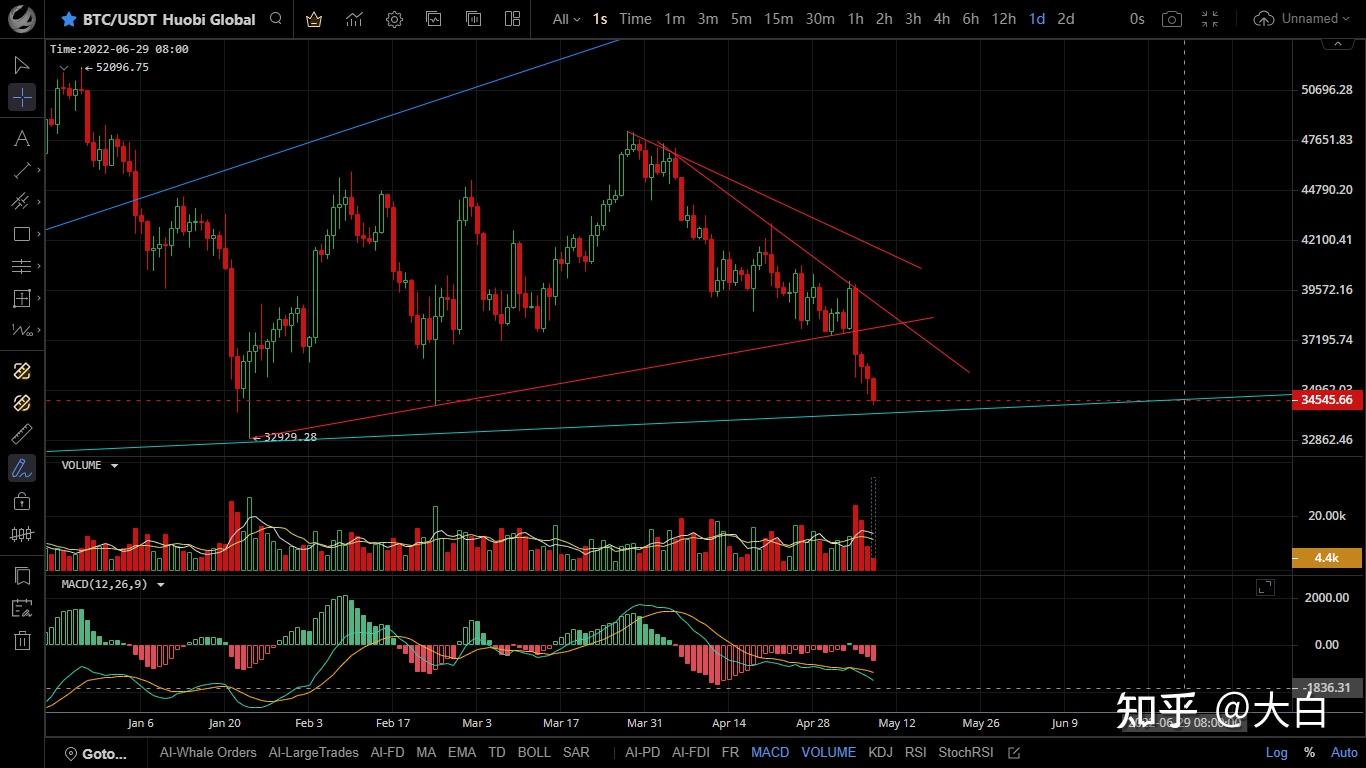Expand horizontal lines tool submenu arrow
1366x768 pixels.
pos(39,266)
